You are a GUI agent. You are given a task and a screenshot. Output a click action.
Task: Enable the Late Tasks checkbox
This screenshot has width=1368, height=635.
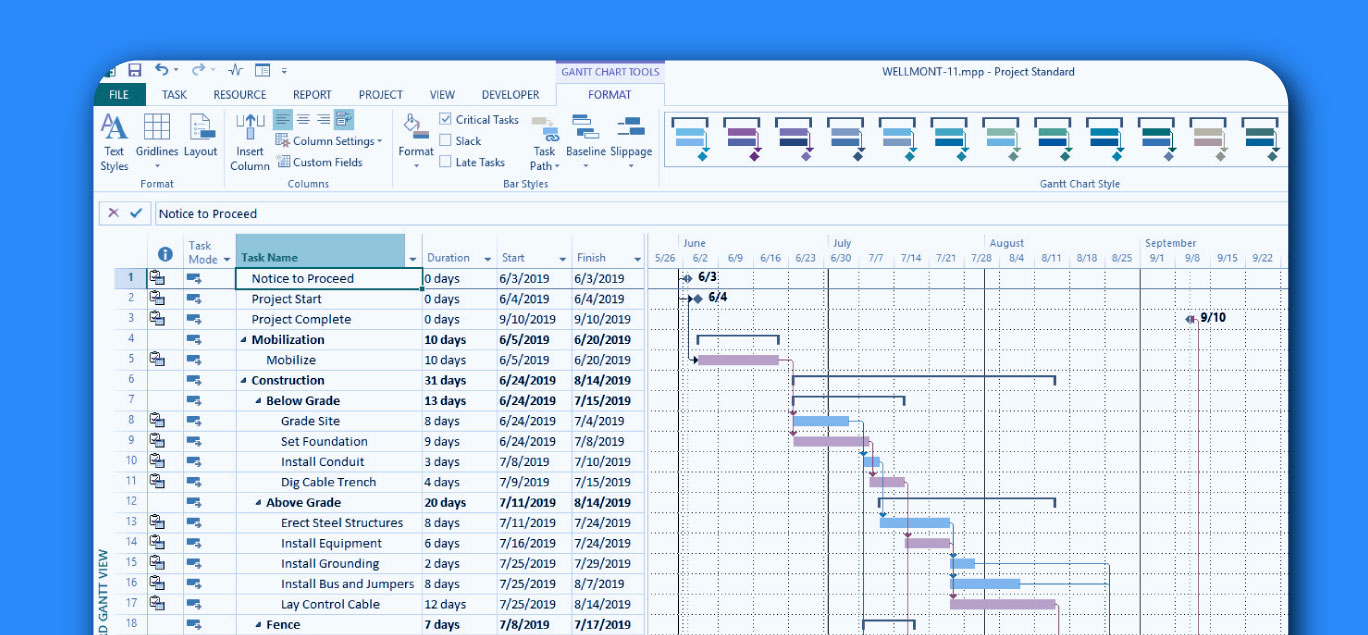pos(446,162)
